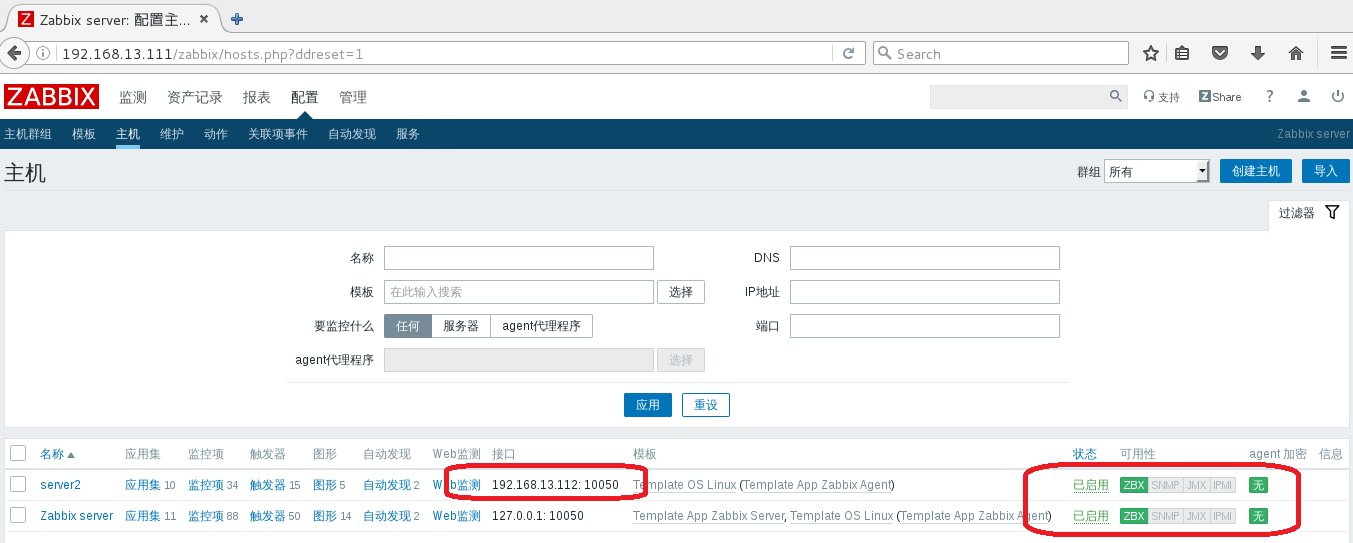Click the 选择 button next to 模板
Viewport: 1353px width, 543px height.
pyautogui.click(x=681, y=292)
